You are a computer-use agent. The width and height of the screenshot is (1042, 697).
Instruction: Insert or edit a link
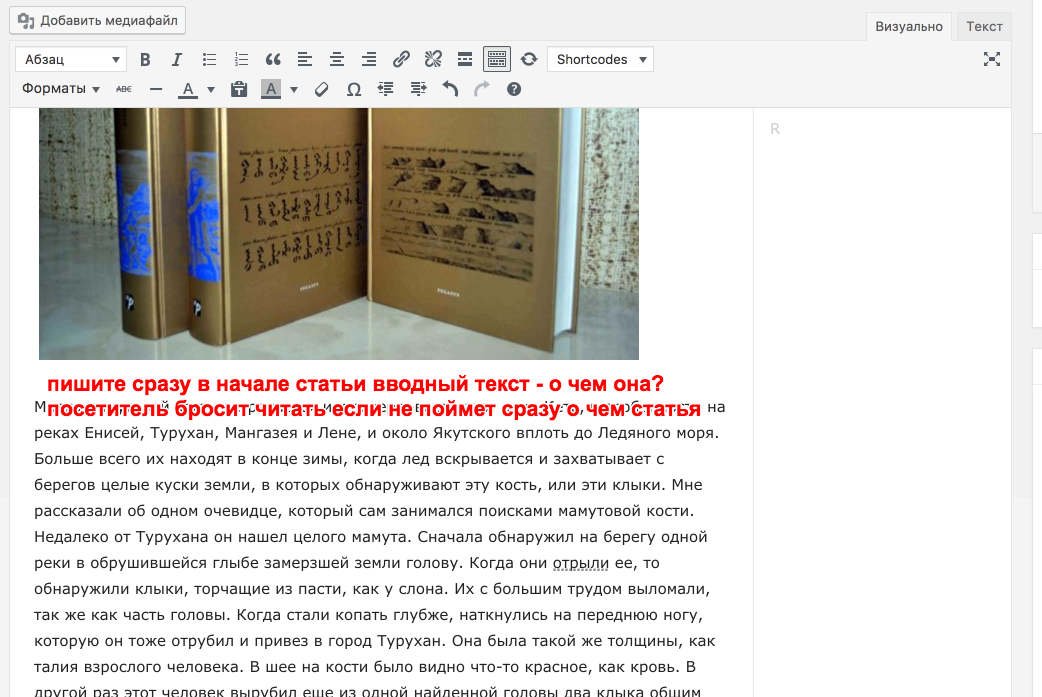coord(401,60)
